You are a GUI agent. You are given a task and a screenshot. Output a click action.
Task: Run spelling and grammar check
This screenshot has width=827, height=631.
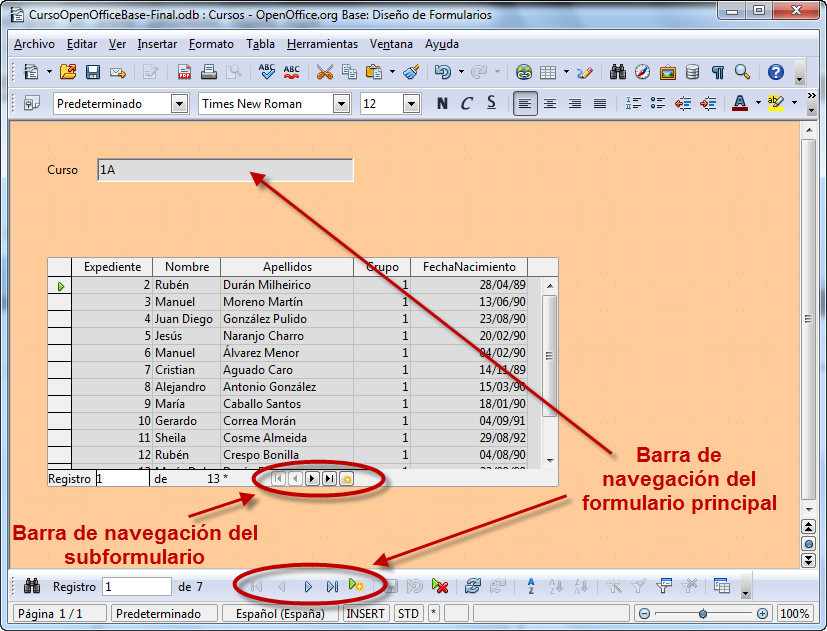coord(267,72)
